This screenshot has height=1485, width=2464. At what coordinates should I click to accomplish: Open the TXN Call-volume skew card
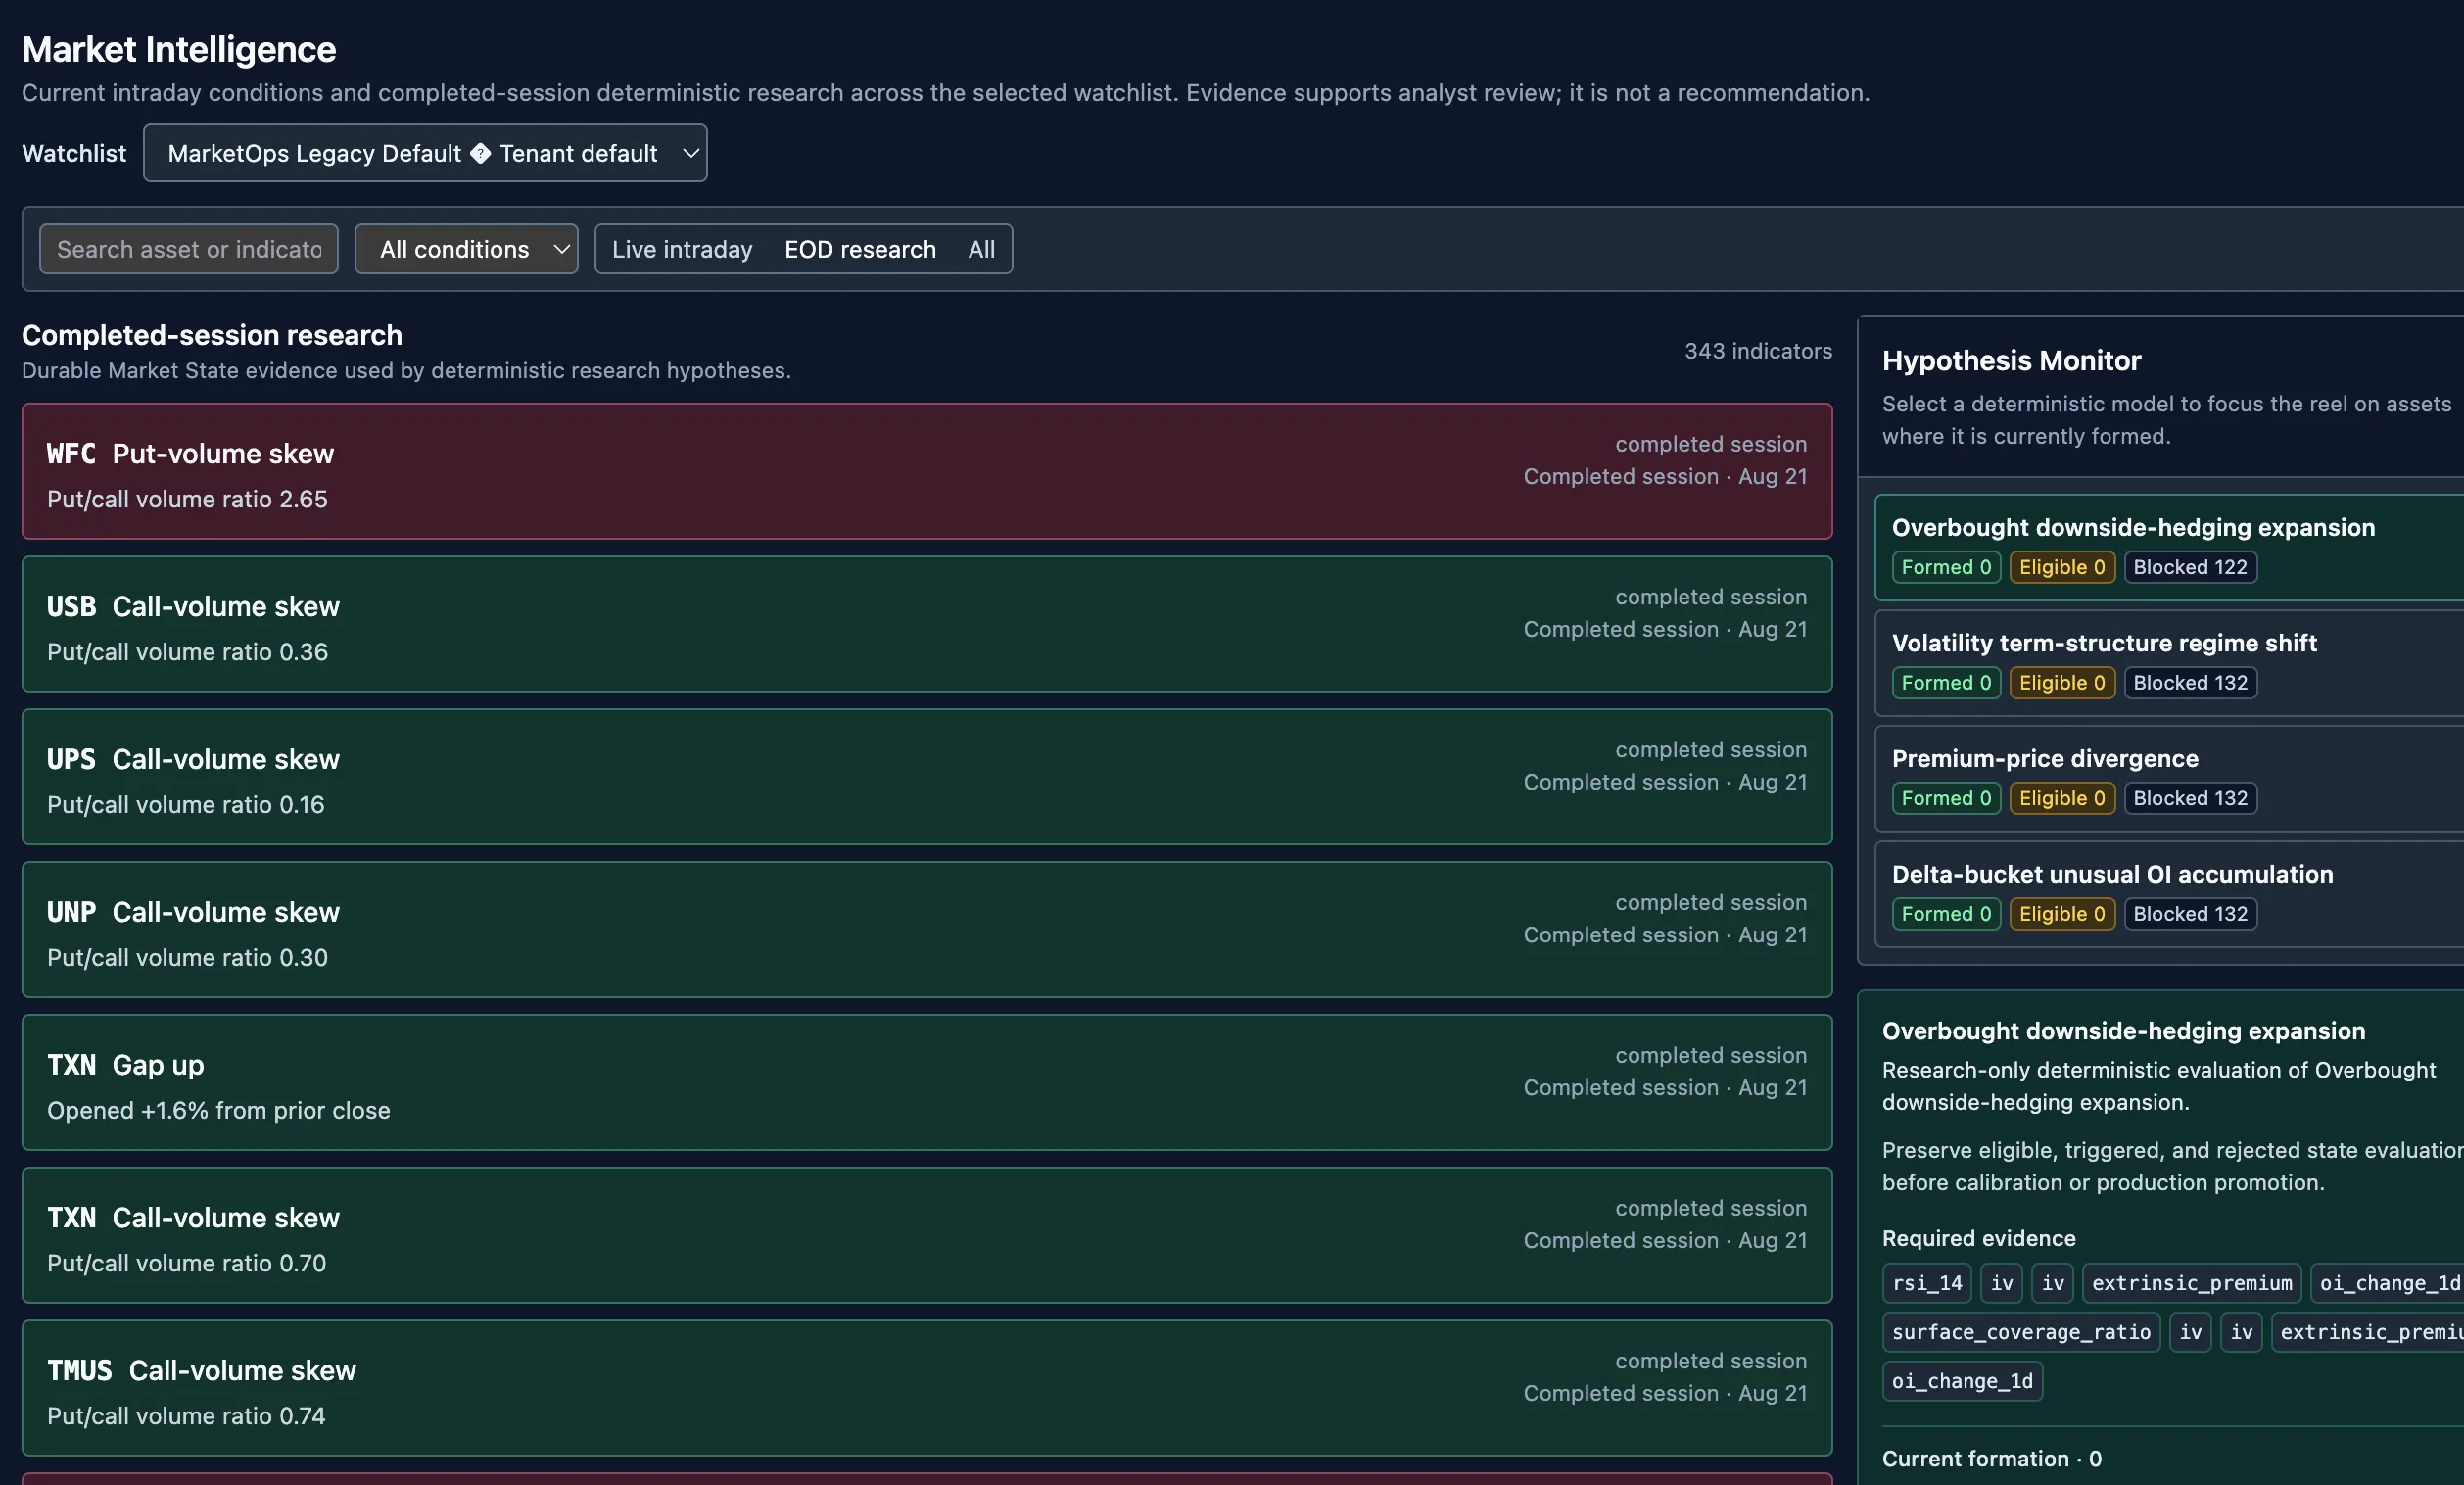927,1236
